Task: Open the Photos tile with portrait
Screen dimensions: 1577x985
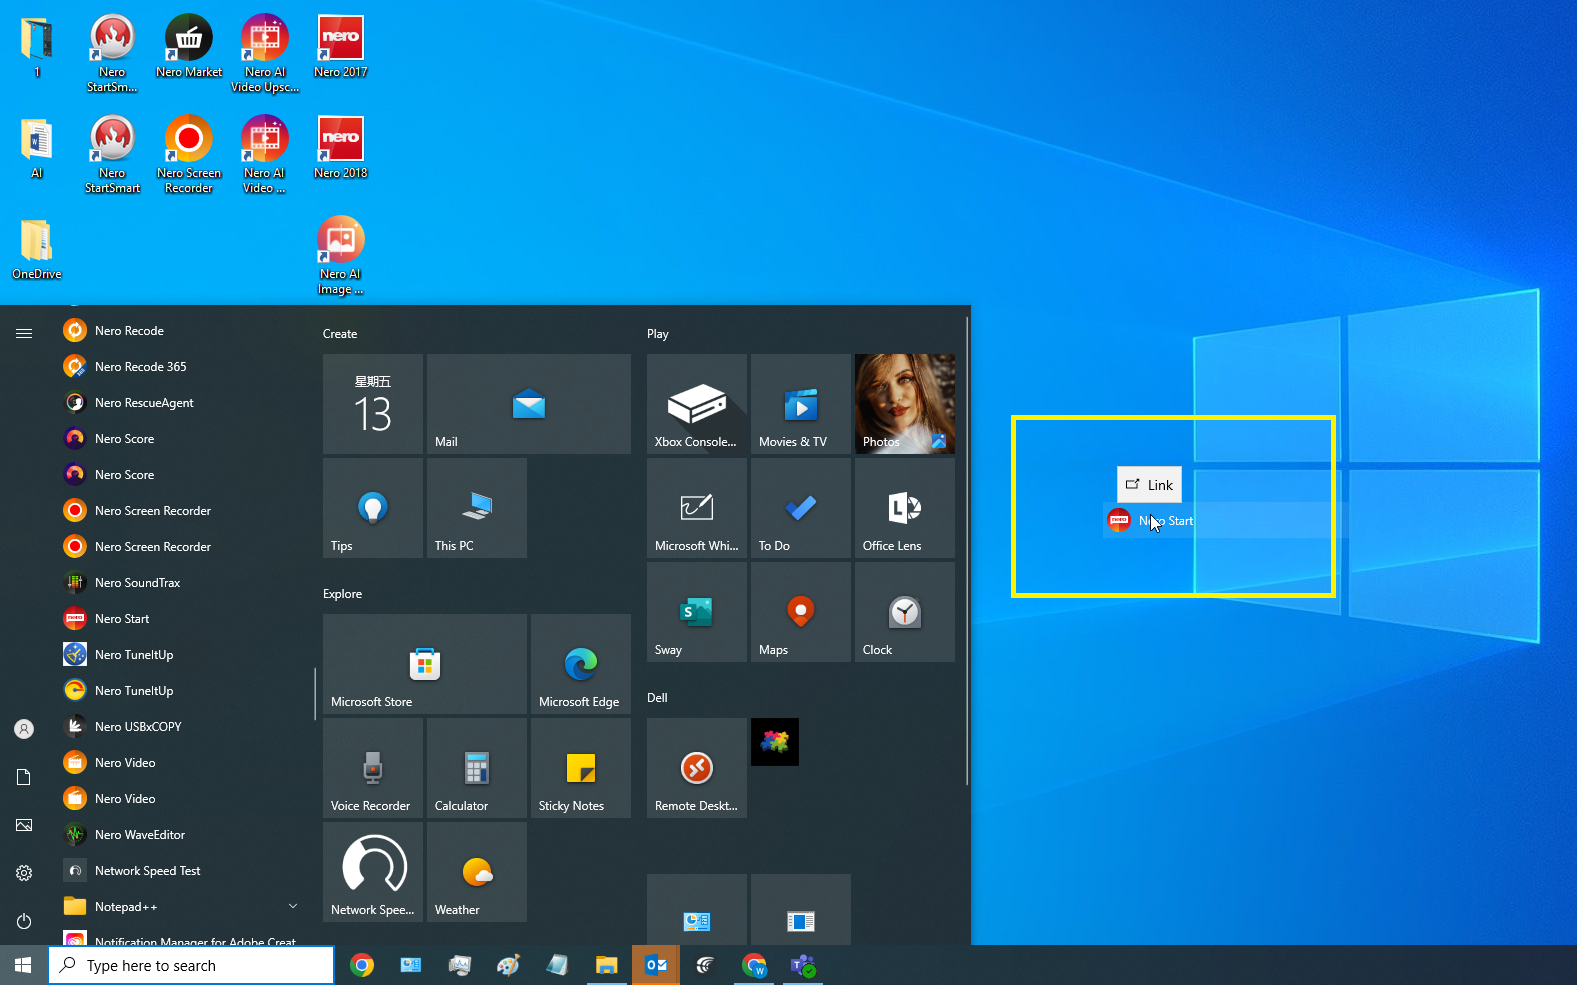Action: point(905,404)
